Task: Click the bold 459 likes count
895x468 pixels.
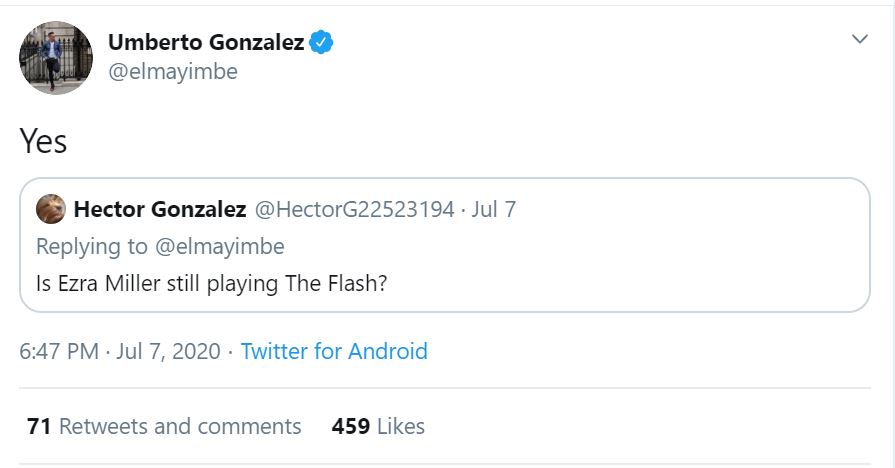Action: [351, 426]
